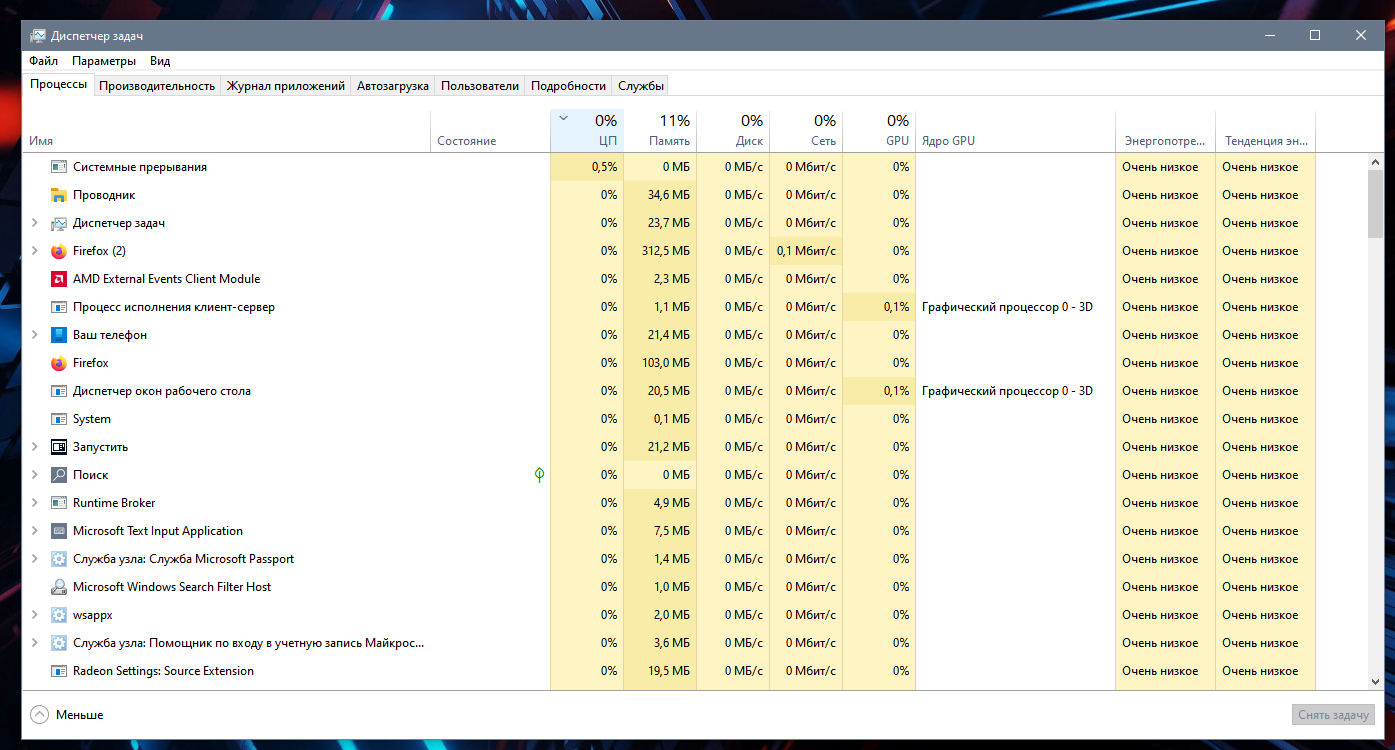Click the Microsoft Text Input Application icon
The height and width of the screenshot is (750, 1395).
pos(58,531)
